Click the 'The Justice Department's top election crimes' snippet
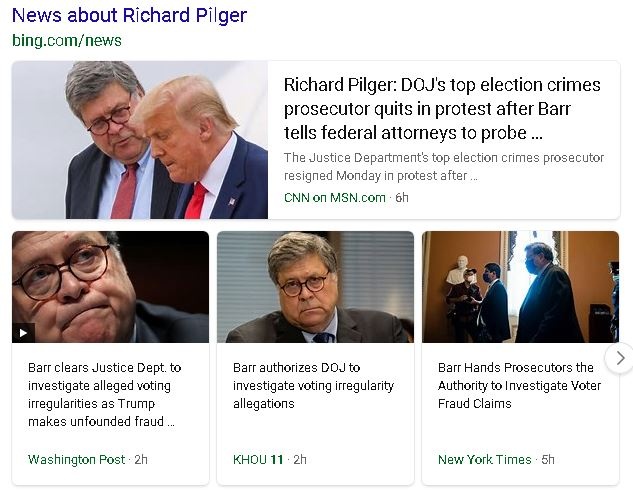 (x=444, y=167)
